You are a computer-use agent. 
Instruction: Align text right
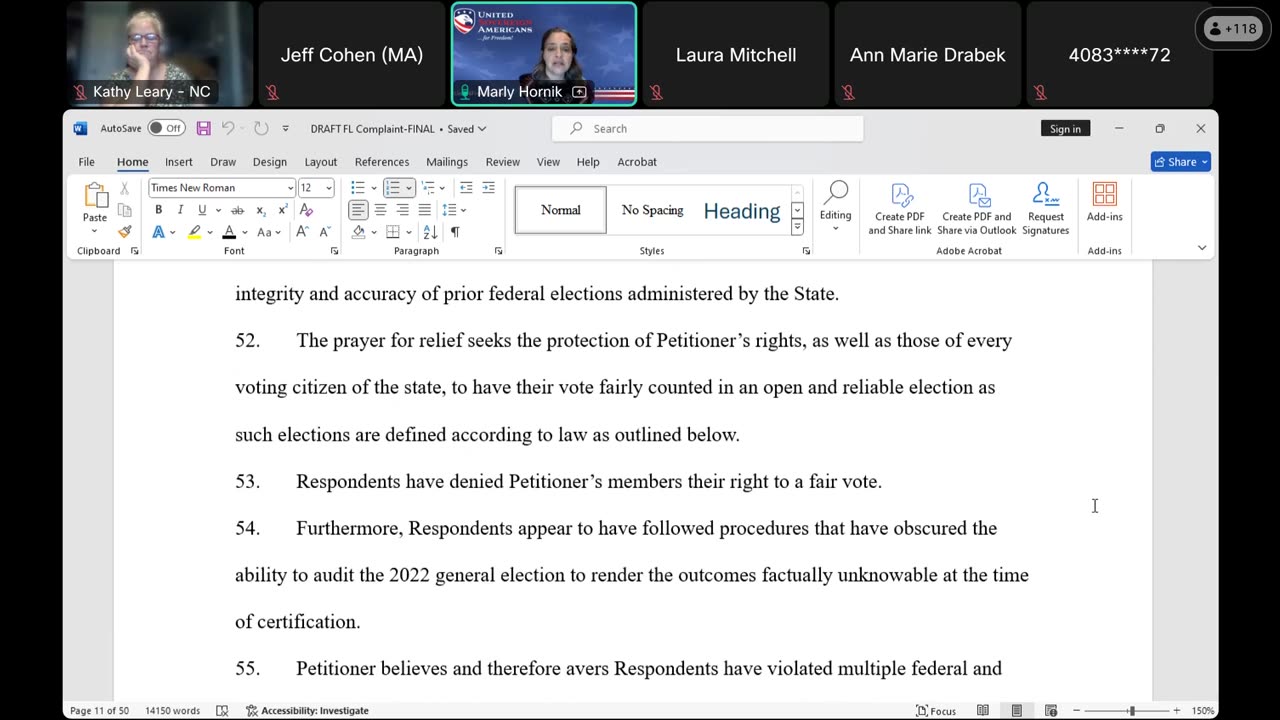pyautogui.click(x=402, y=210)
